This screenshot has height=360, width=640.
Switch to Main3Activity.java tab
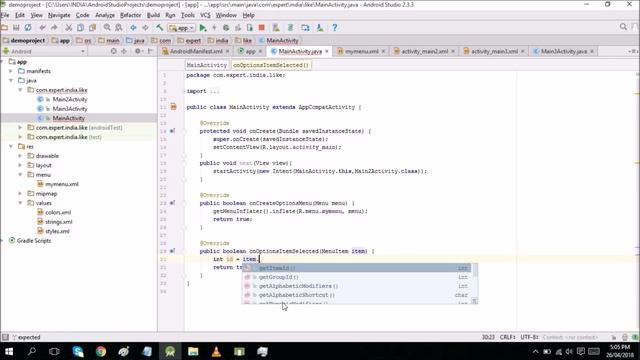click(564, 51)
